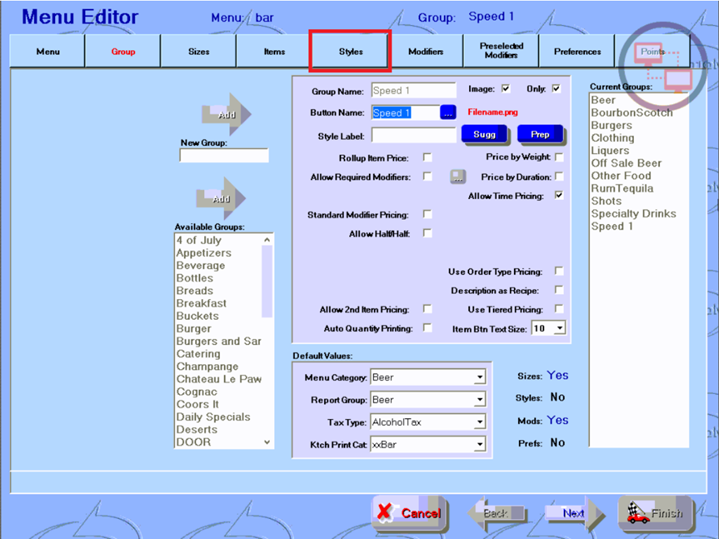Viewport: 719px width, 539px height.
Task: Select RumTequila in Current Groups
Action: 622,188
